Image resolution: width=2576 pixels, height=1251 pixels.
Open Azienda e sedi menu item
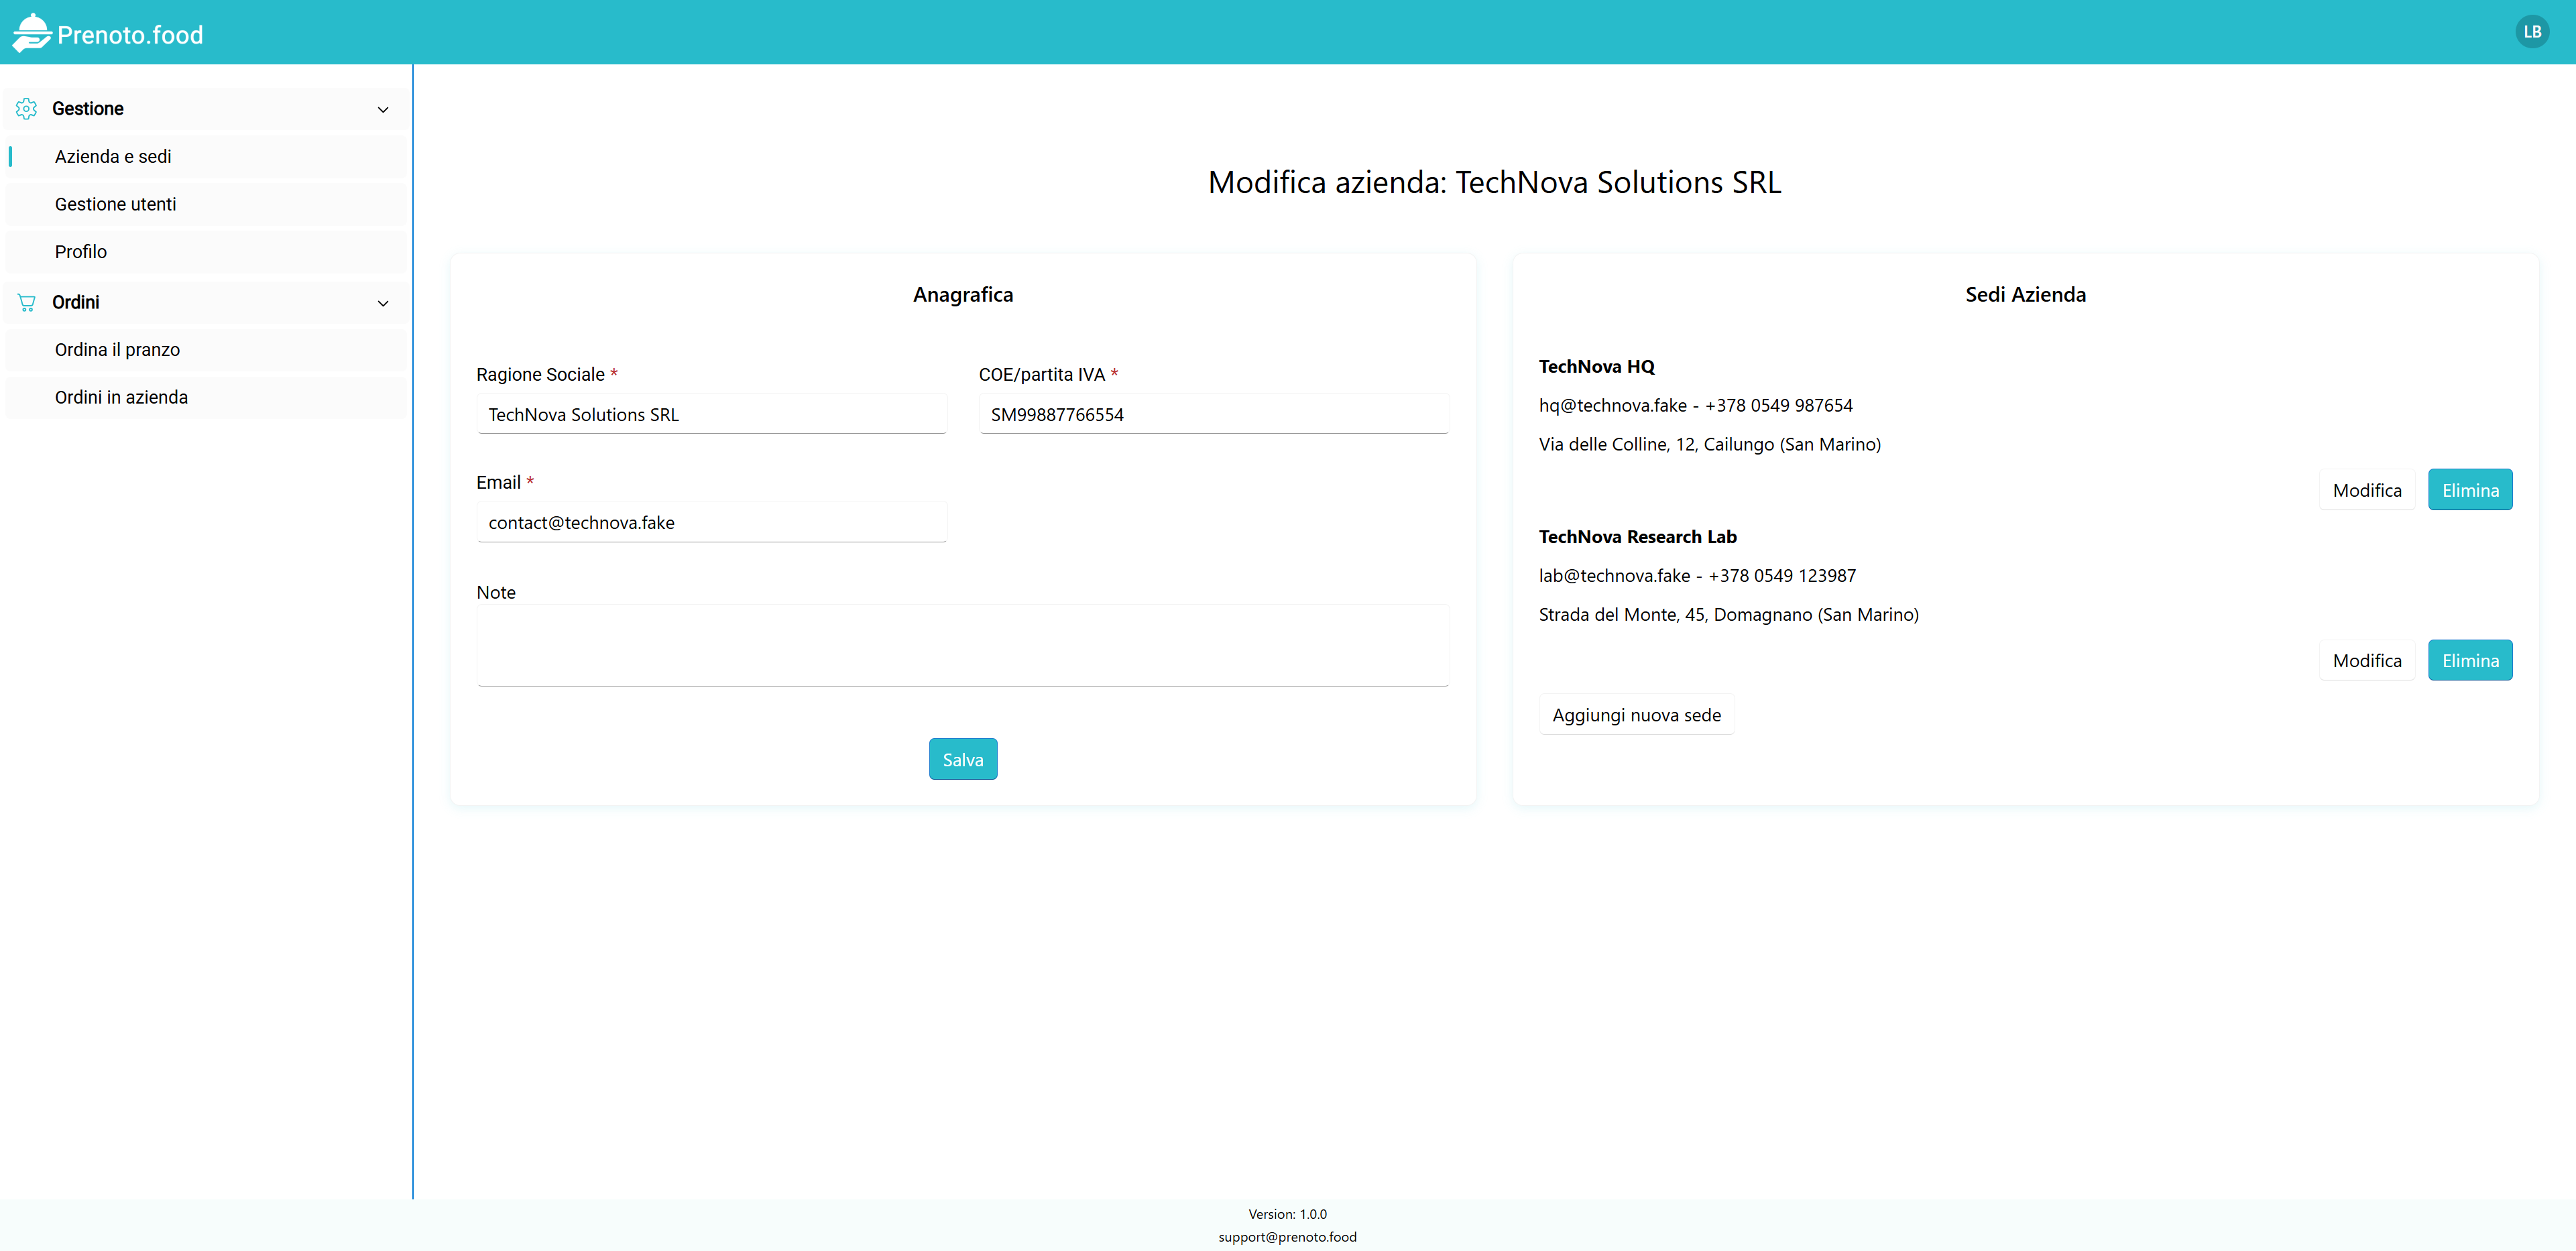tap(113, 156)
